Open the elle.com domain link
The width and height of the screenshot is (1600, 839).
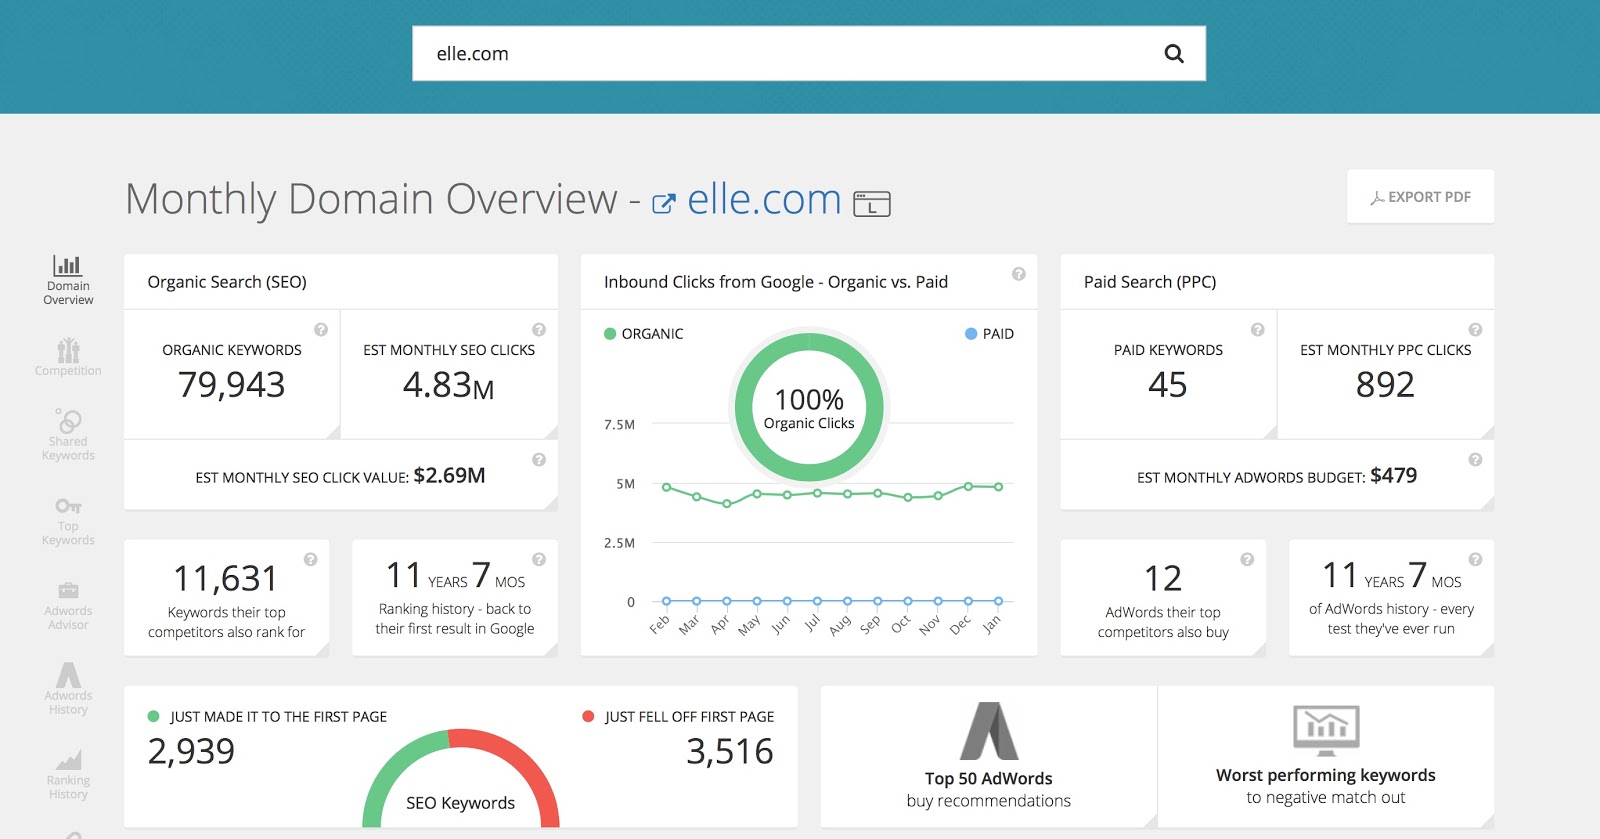[764, 200]
